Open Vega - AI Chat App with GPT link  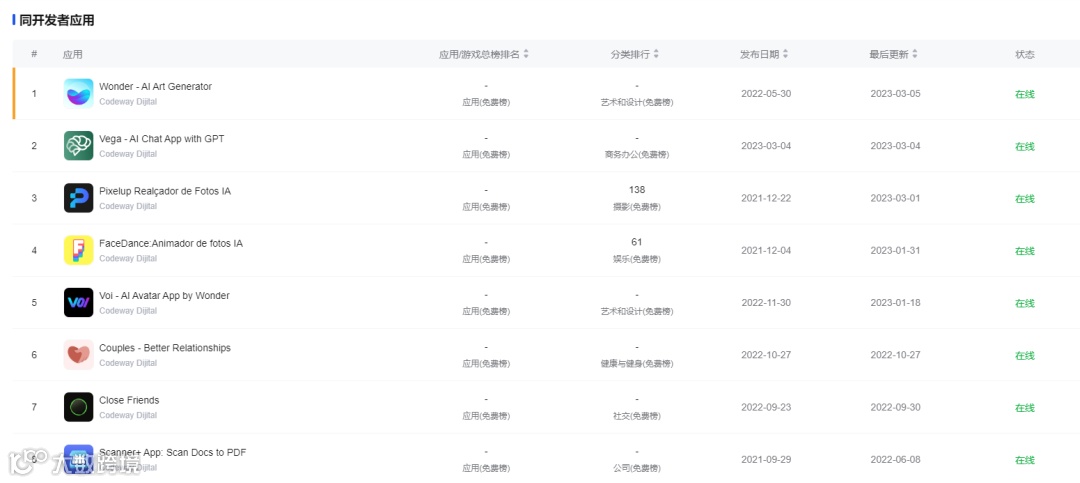click(162, 139)
